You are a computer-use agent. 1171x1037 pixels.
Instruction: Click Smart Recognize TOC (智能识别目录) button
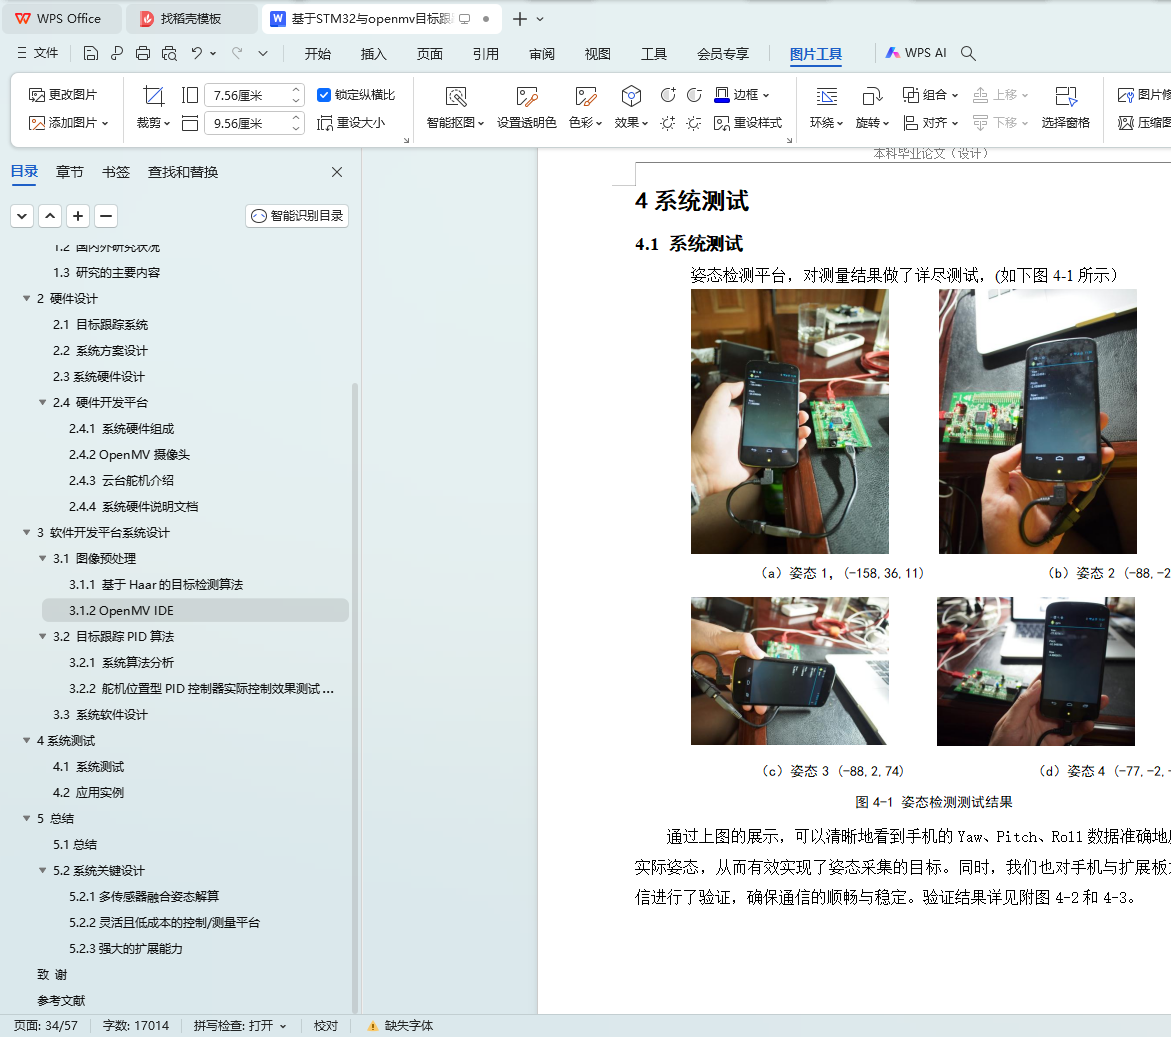[297, 216]
